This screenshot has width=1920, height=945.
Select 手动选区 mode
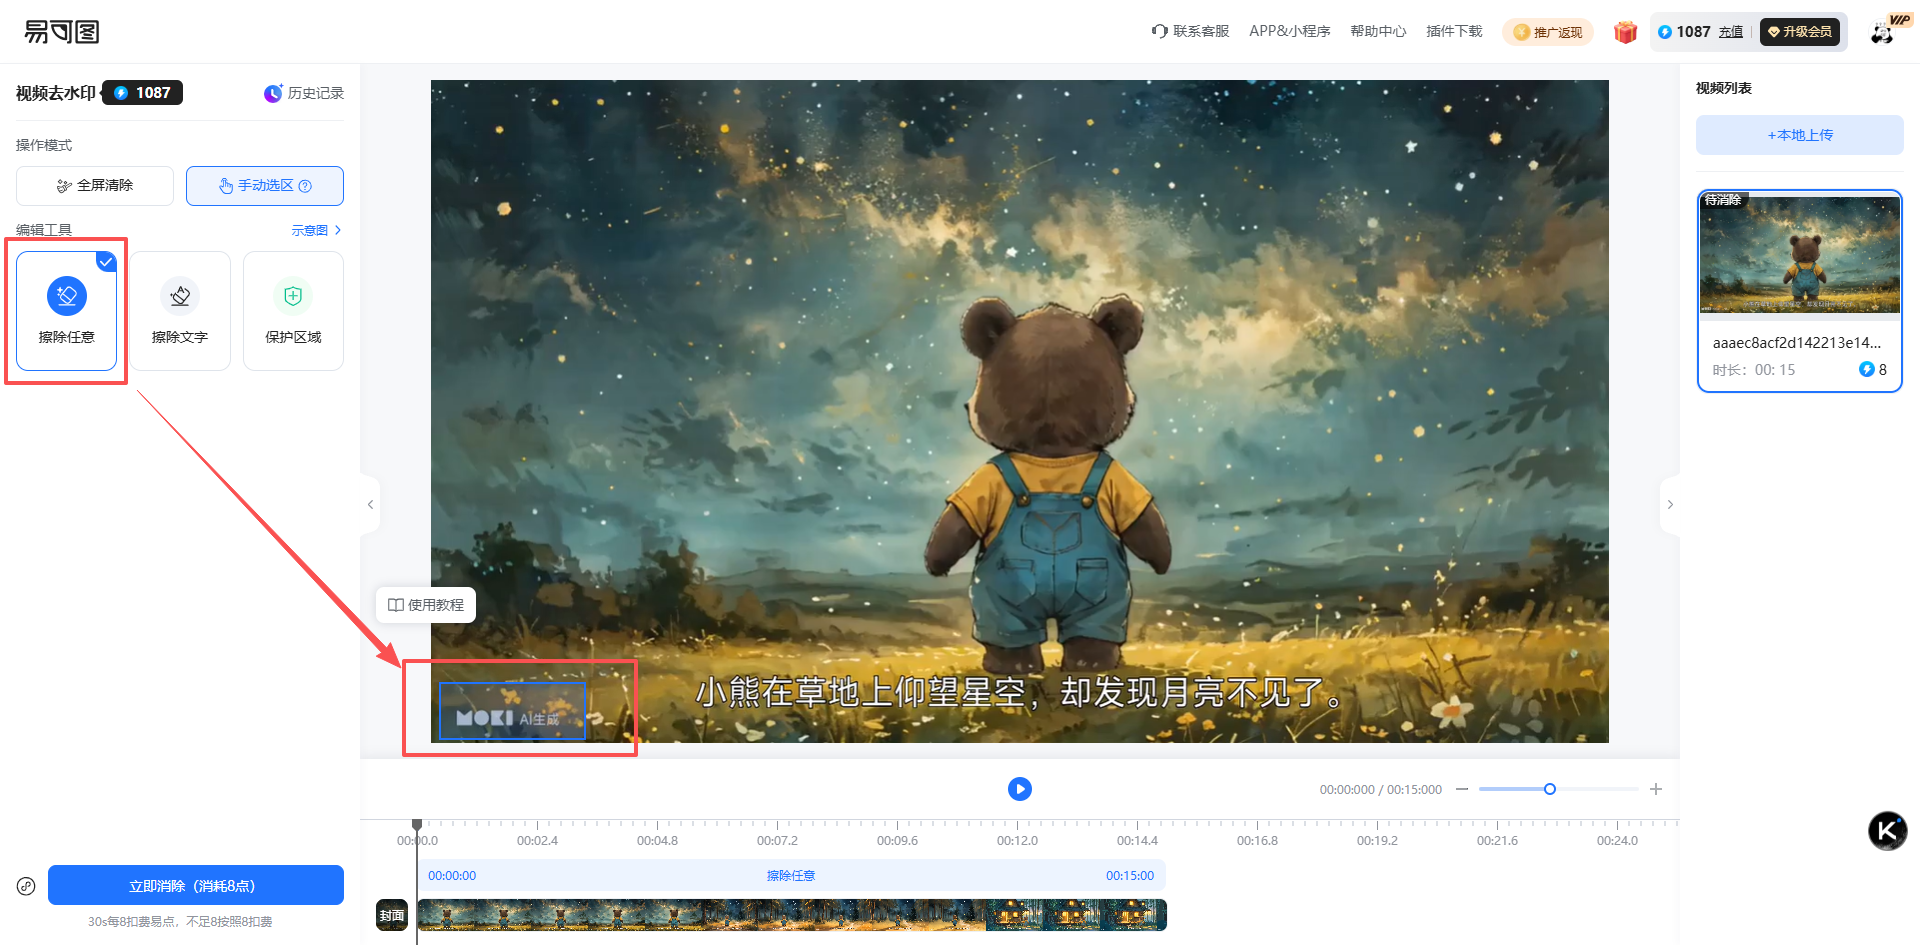265,186
